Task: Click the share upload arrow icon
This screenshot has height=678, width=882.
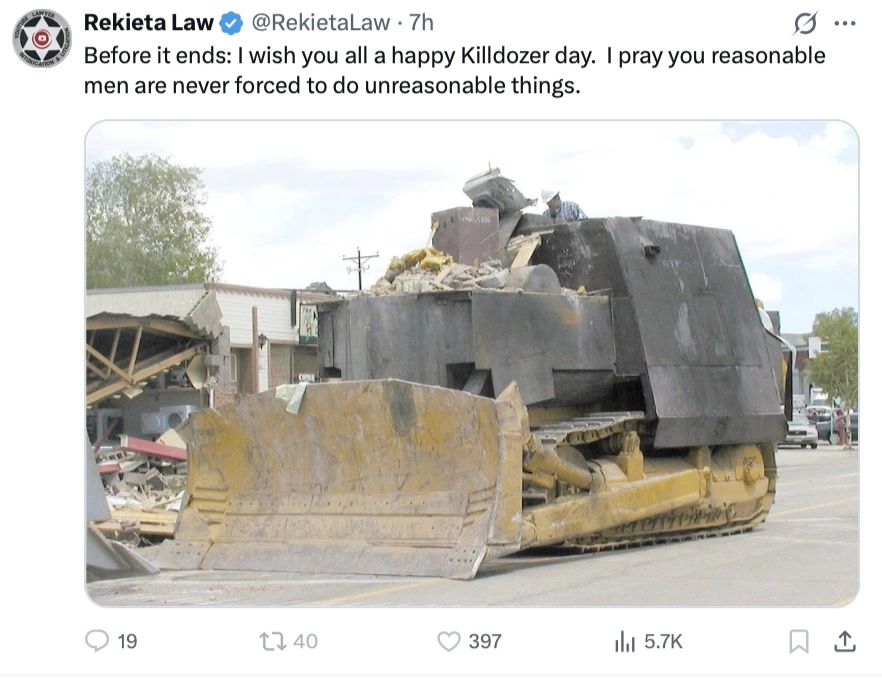Action: (845, 641)
